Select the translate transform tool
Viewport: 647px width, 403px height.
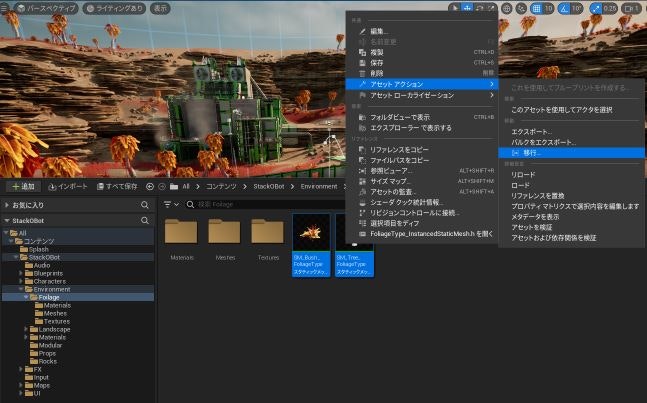pos(467,8)
